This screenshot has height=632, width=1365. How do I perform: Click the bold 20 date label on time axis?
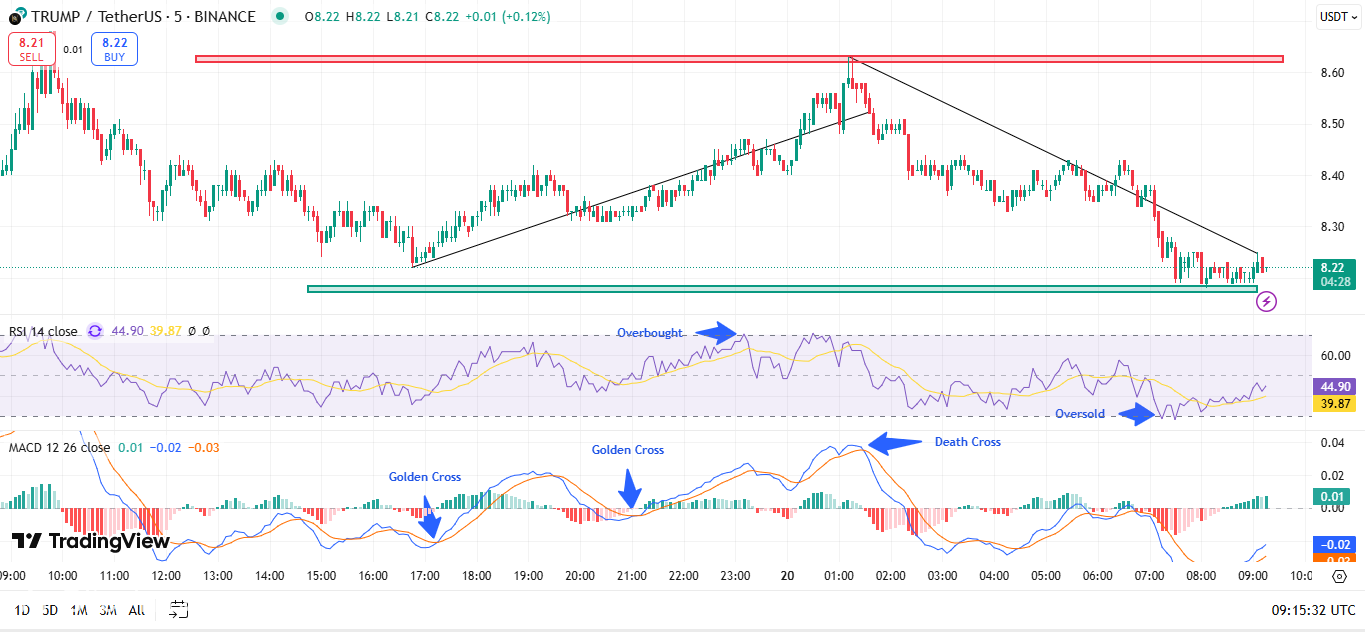tap(787, 576)
